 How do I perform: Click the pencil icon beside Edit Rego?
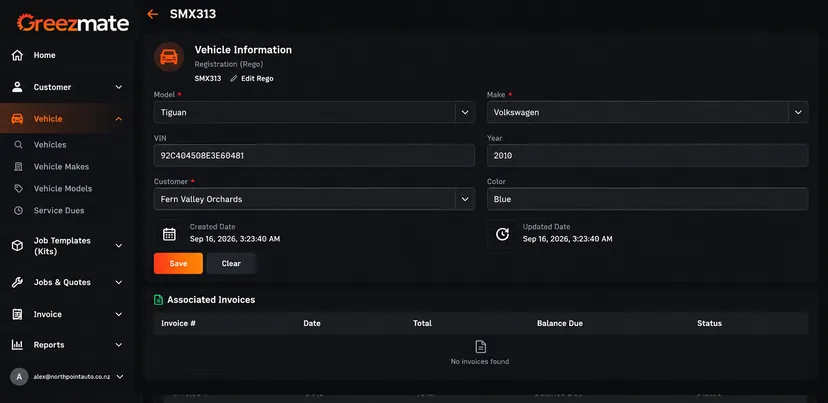point(234,78)
